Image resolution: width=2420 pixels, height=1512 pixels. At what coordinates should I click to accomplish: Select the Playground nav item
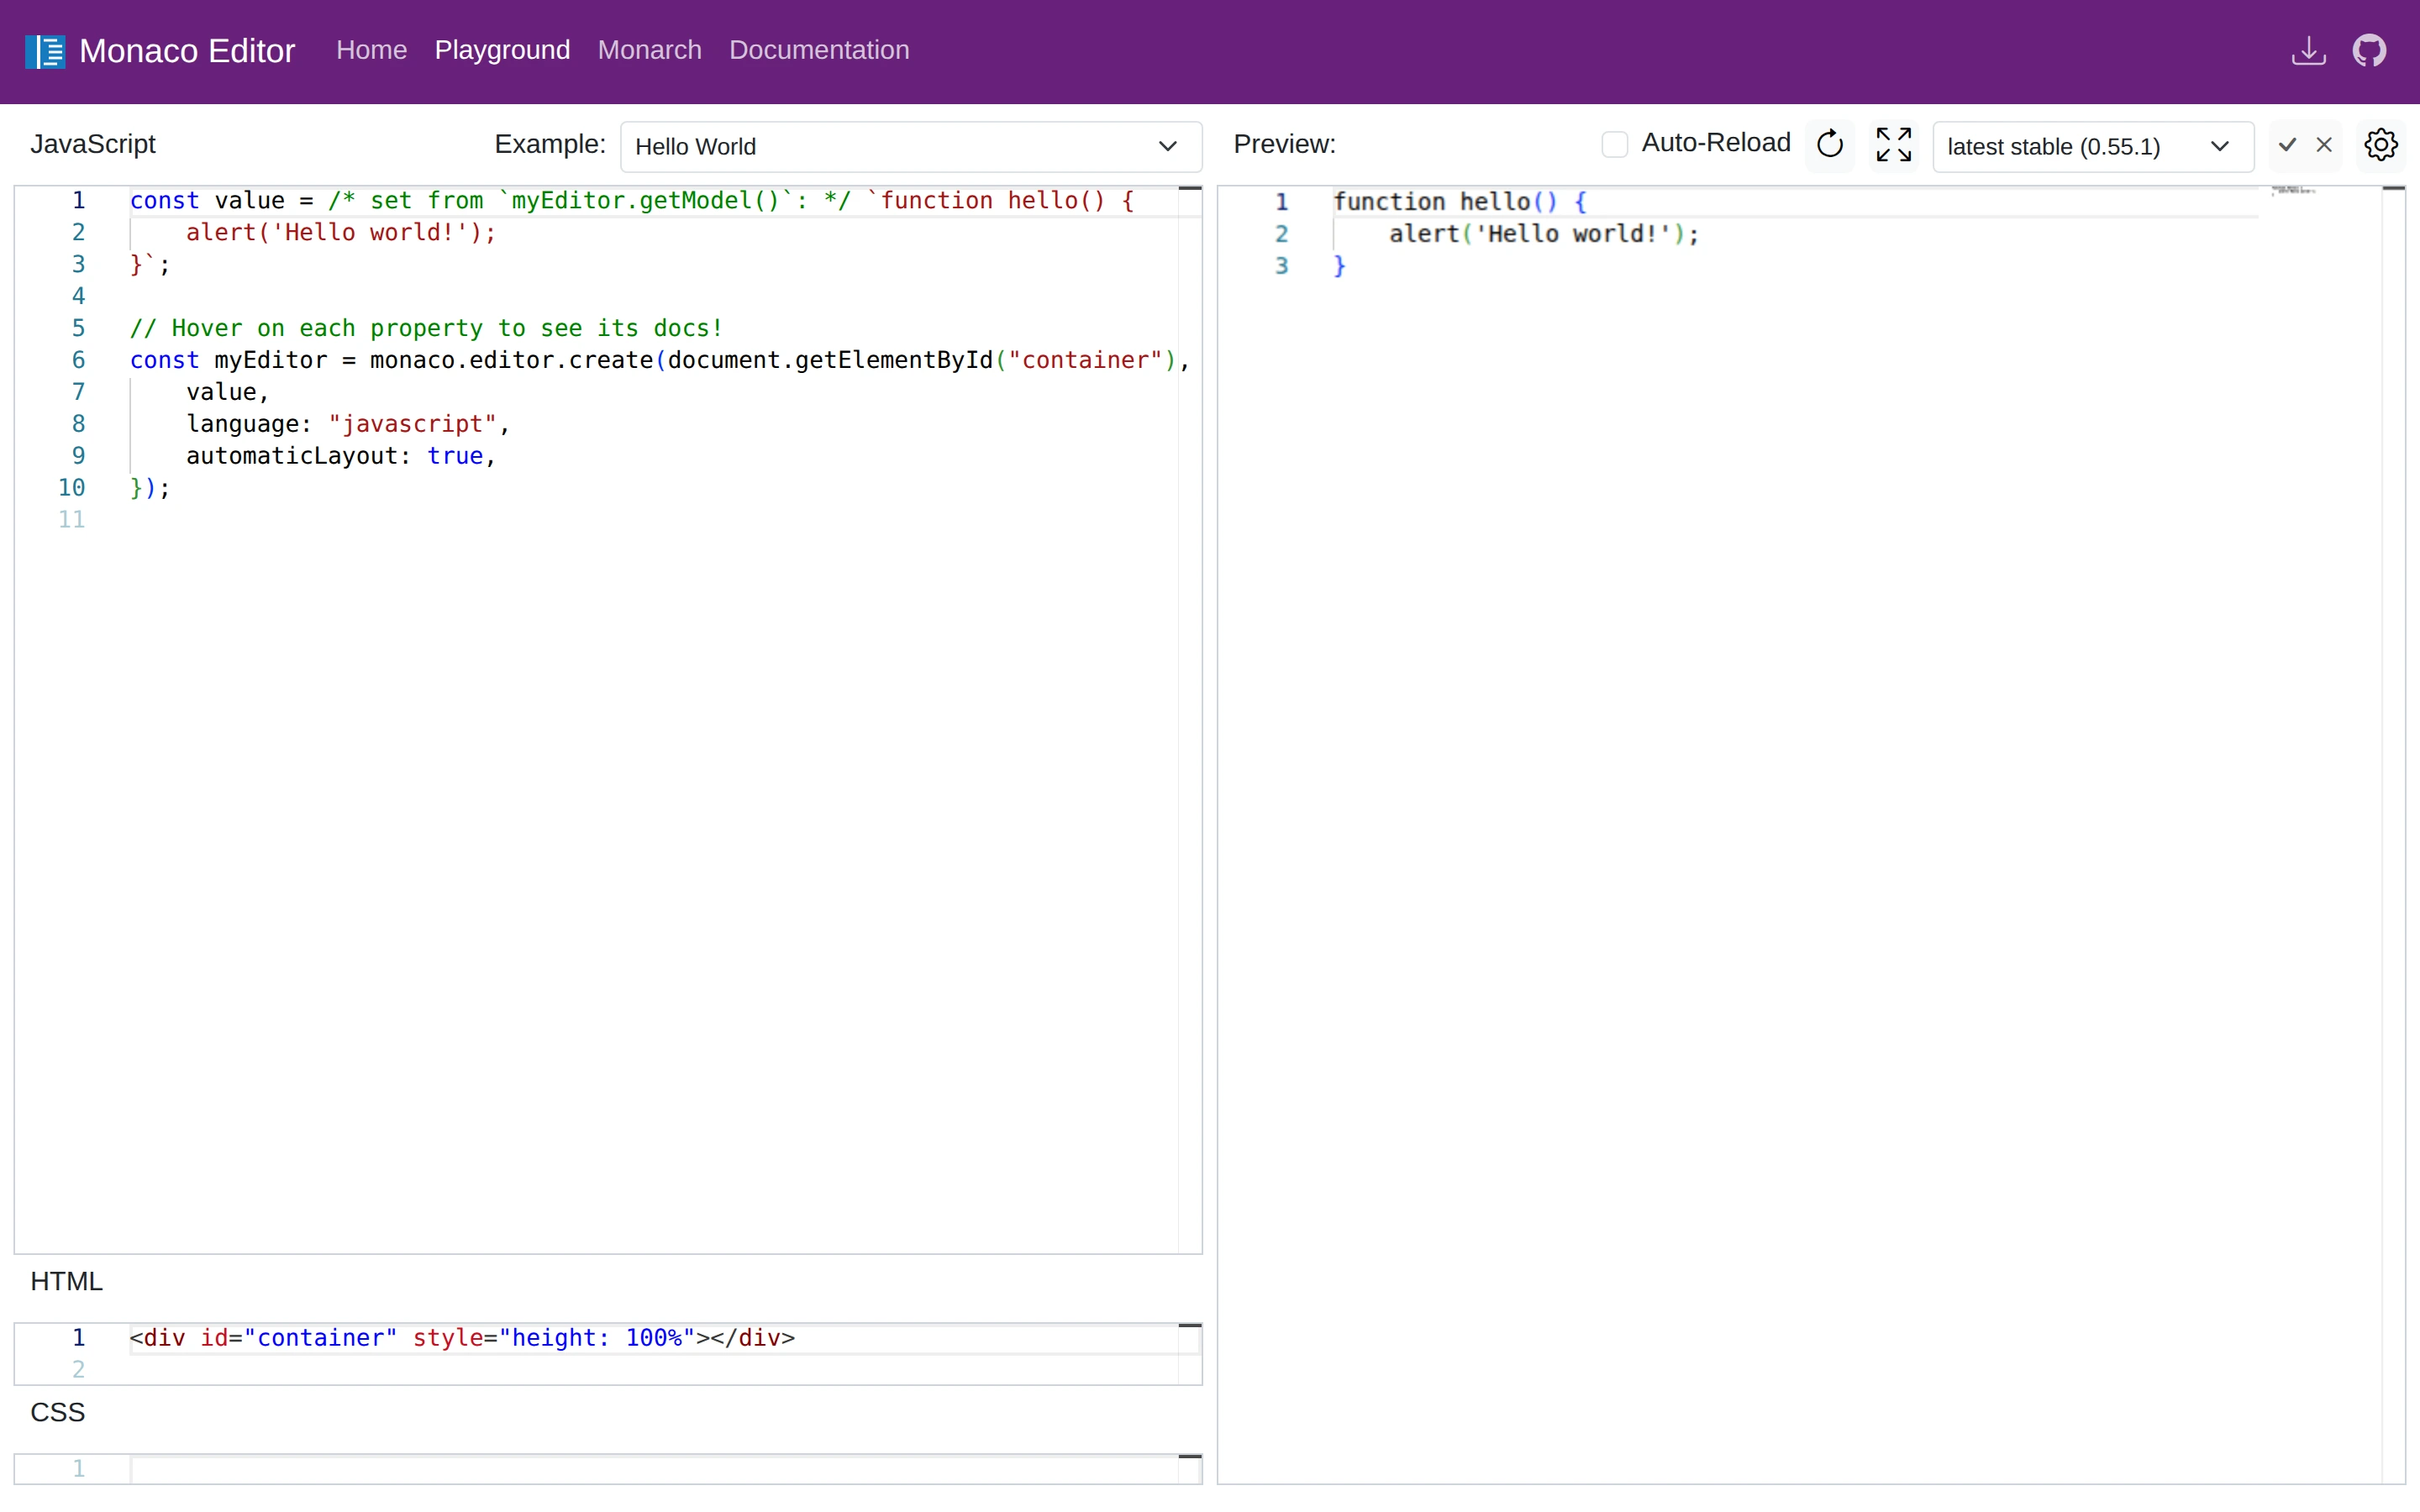[502, 50]
